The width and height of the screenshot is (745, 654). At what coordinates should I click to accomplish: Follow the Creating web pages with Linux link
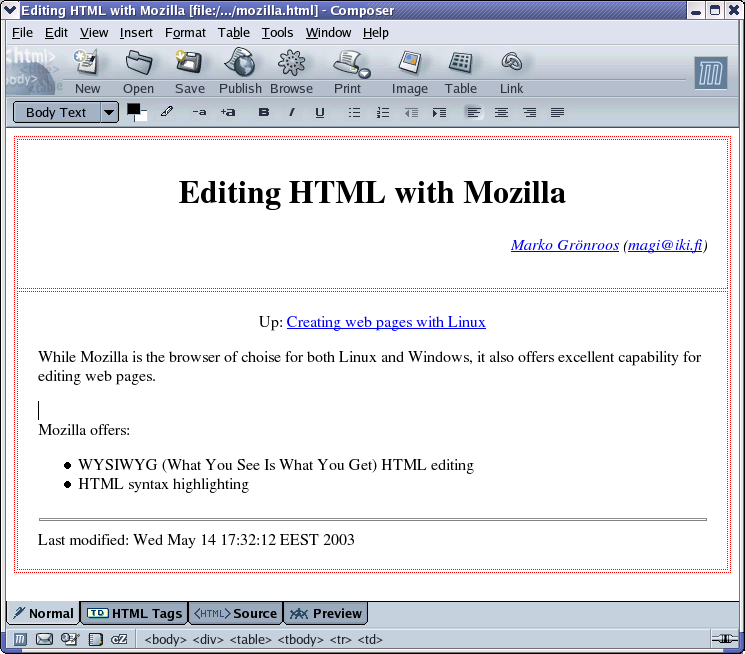(386, 322)
